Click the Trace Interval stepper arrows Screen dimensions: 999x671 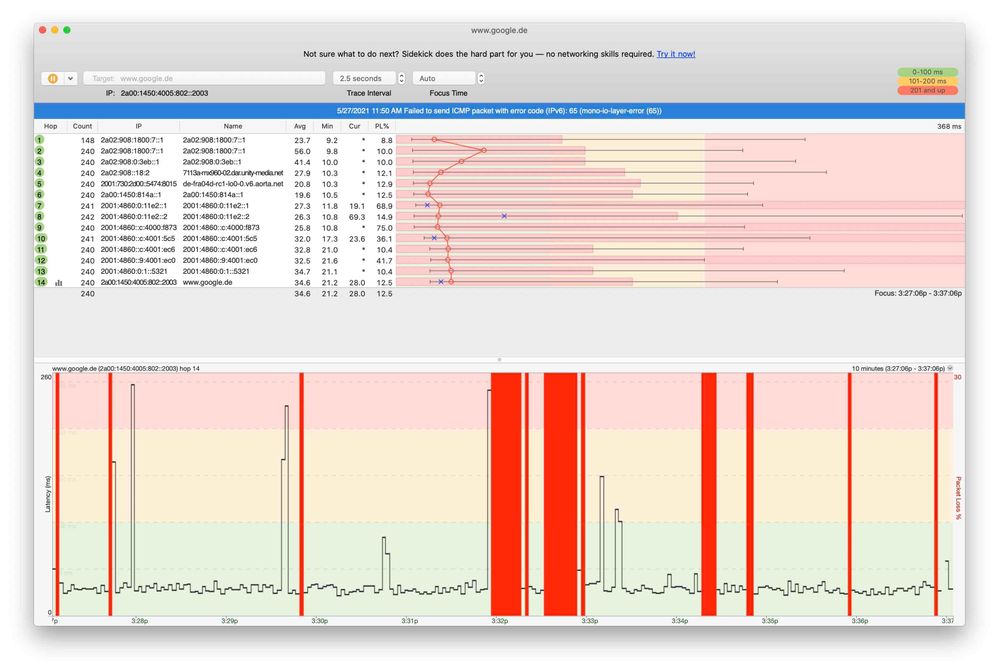(x=401, y=78)
